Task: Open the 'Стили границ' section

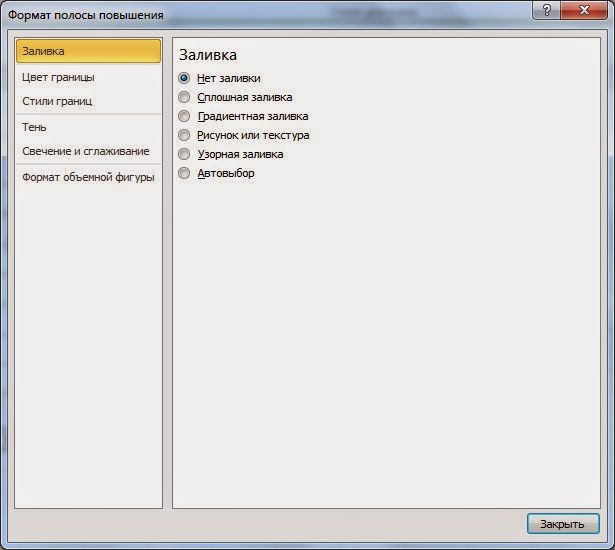Action: (89, 101)
